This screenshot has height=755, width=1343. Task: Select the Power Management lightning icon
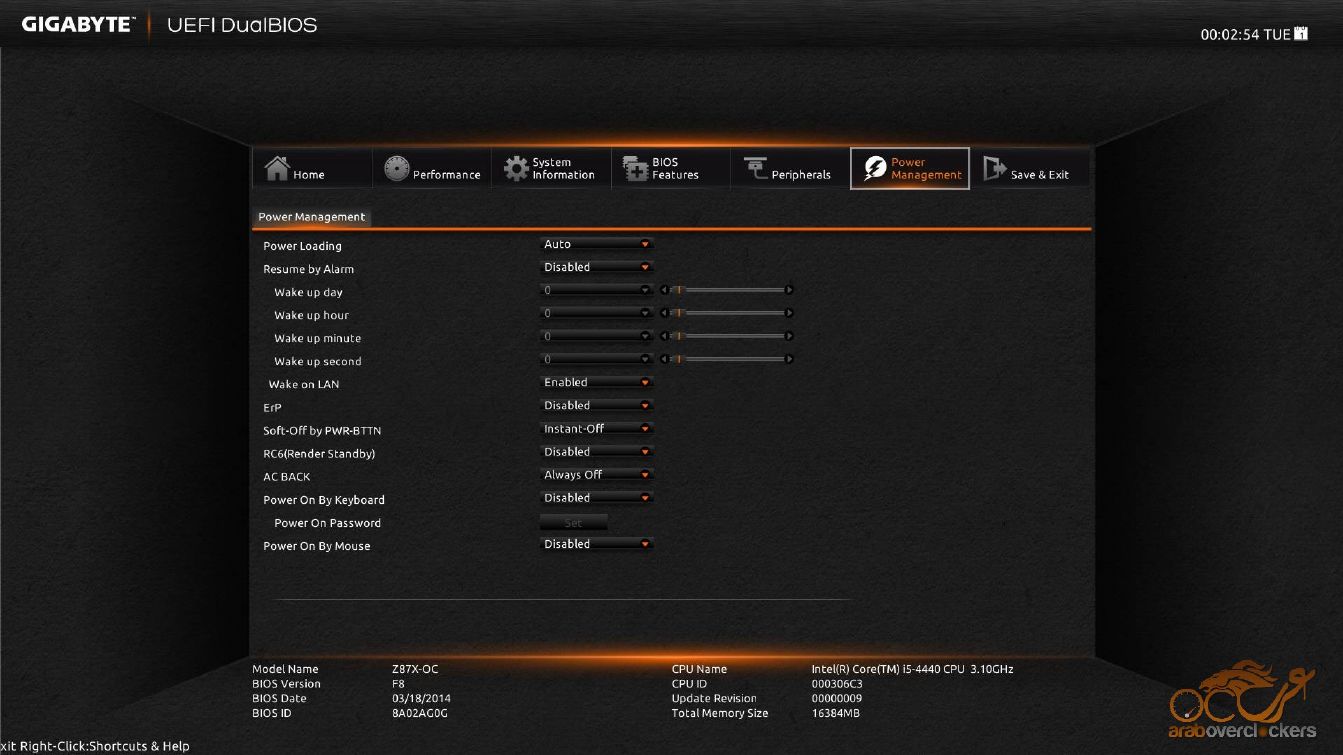click(875, 168)
